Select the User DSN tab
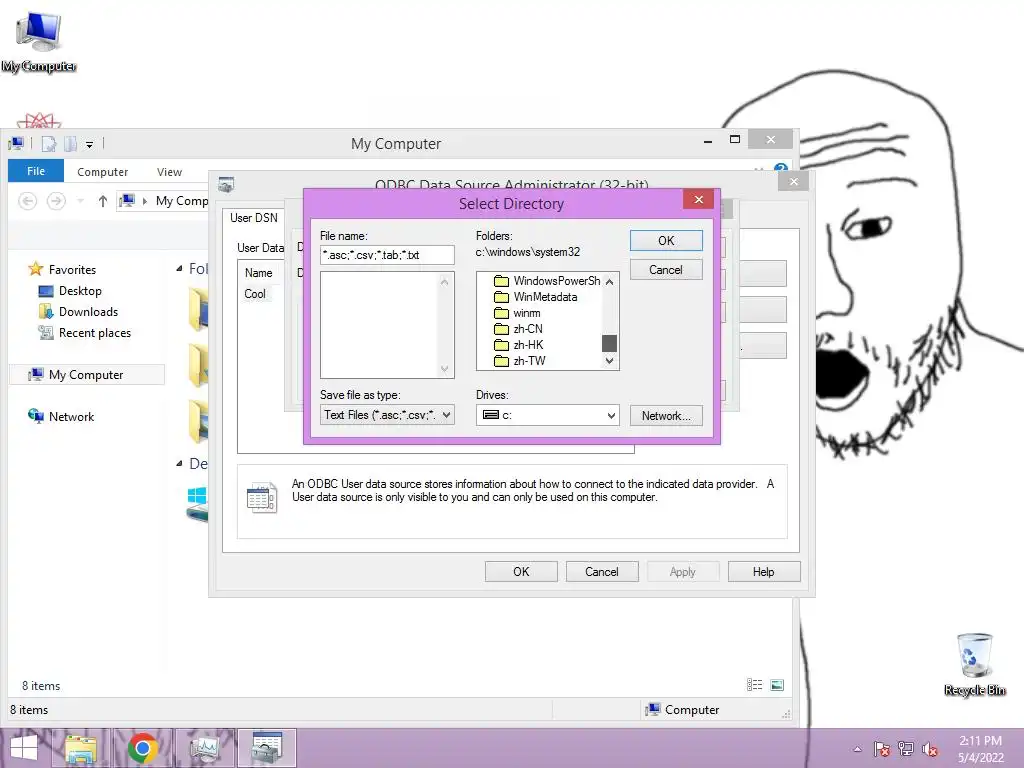Screen dimensions: 1024x768 click(253, 217)
